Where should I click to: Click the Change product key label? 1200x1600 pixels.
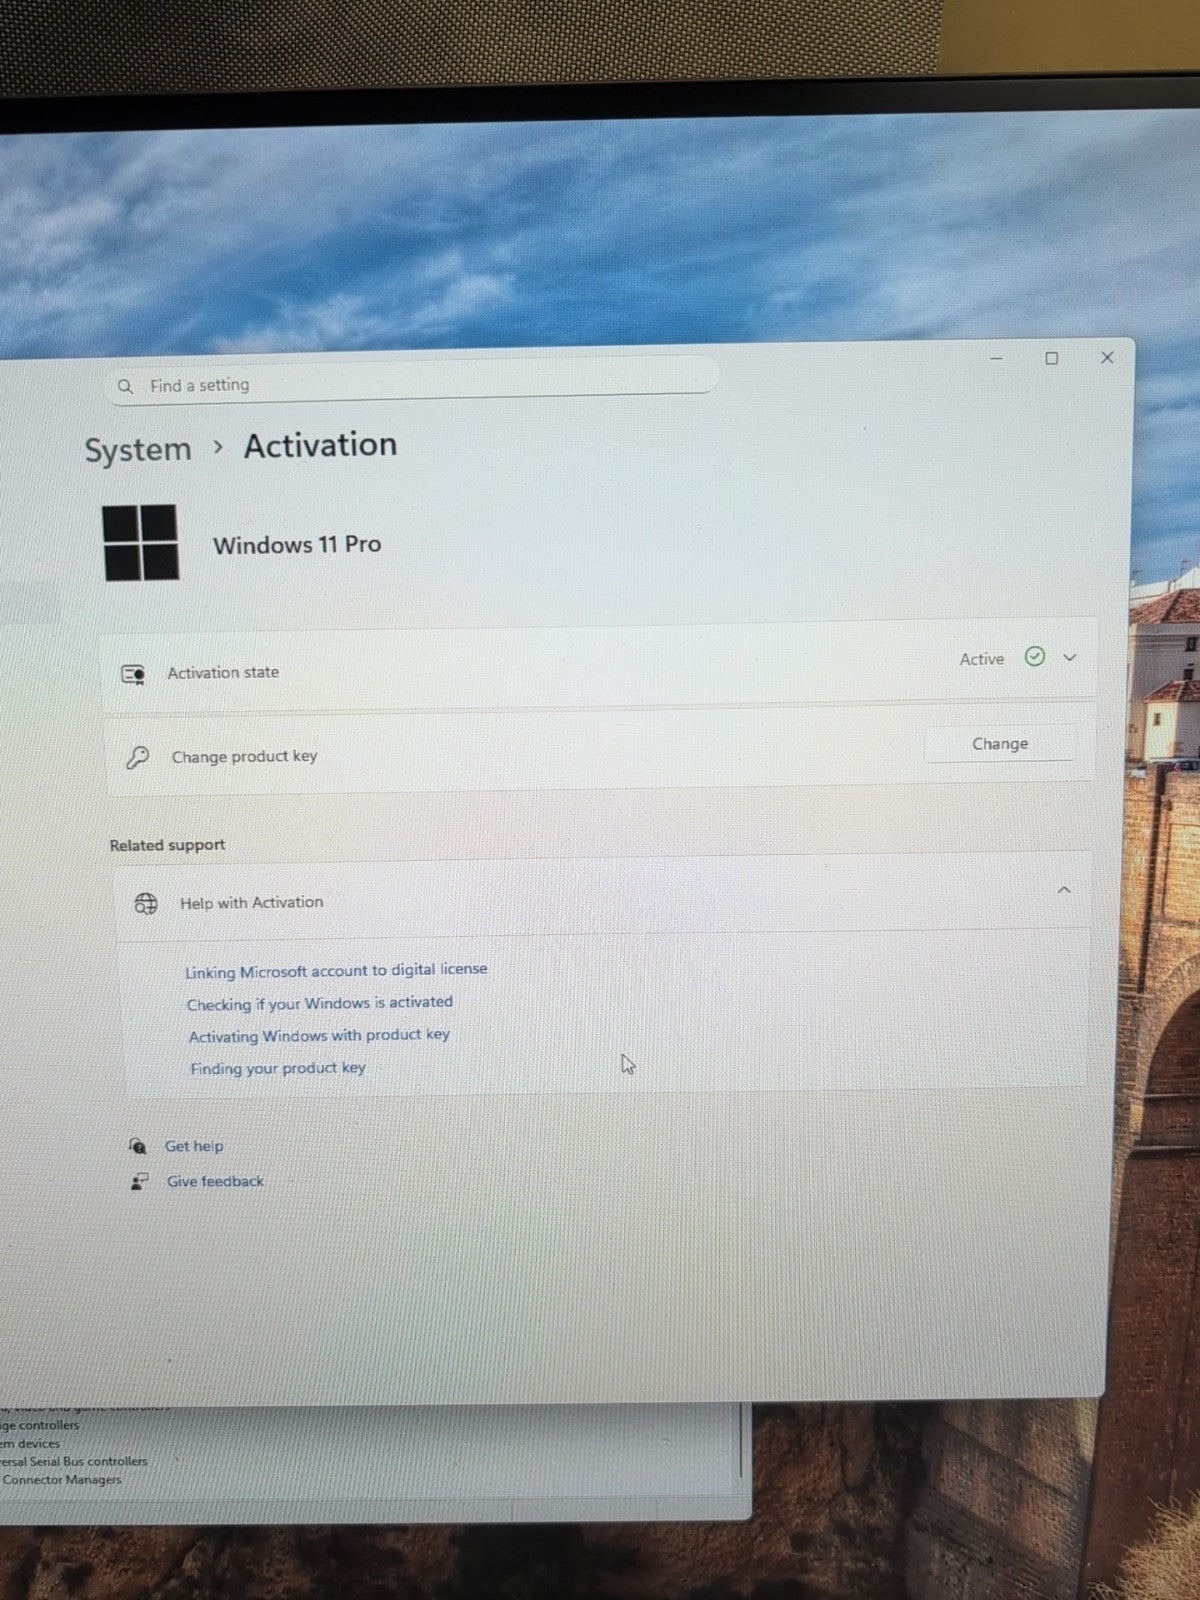[244, 757]
